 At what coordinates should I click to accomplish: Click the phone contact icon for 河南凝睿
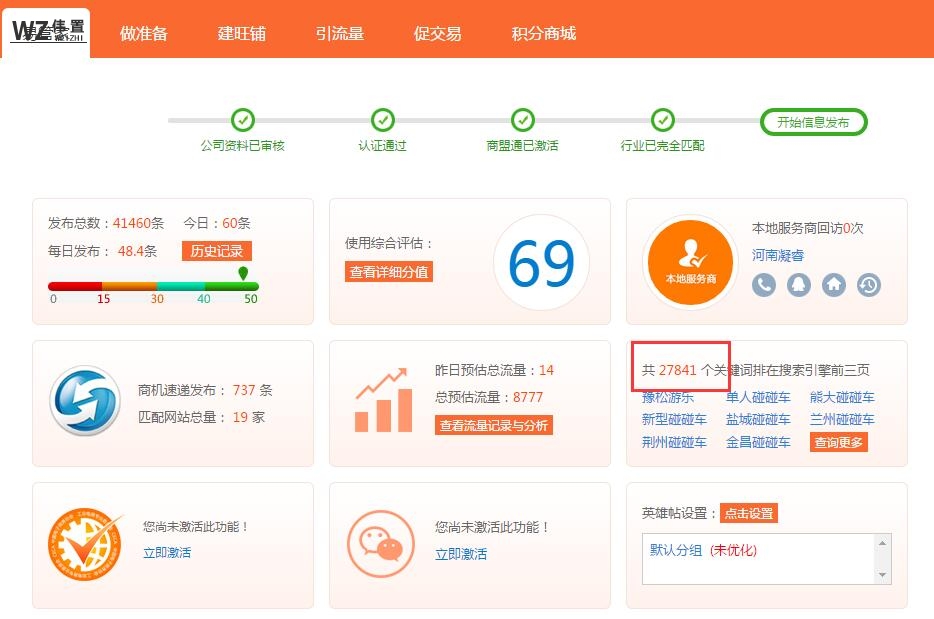pyautogui.click(x=764, y=285)
